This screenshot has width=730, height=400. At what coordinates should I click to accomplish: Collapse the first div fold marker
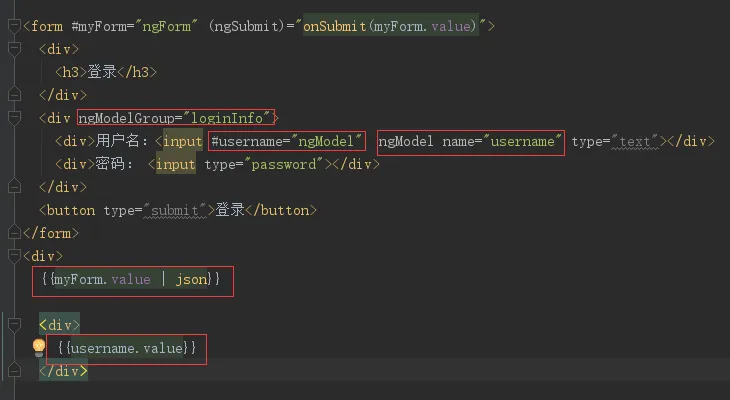click(x=14, y=48)
